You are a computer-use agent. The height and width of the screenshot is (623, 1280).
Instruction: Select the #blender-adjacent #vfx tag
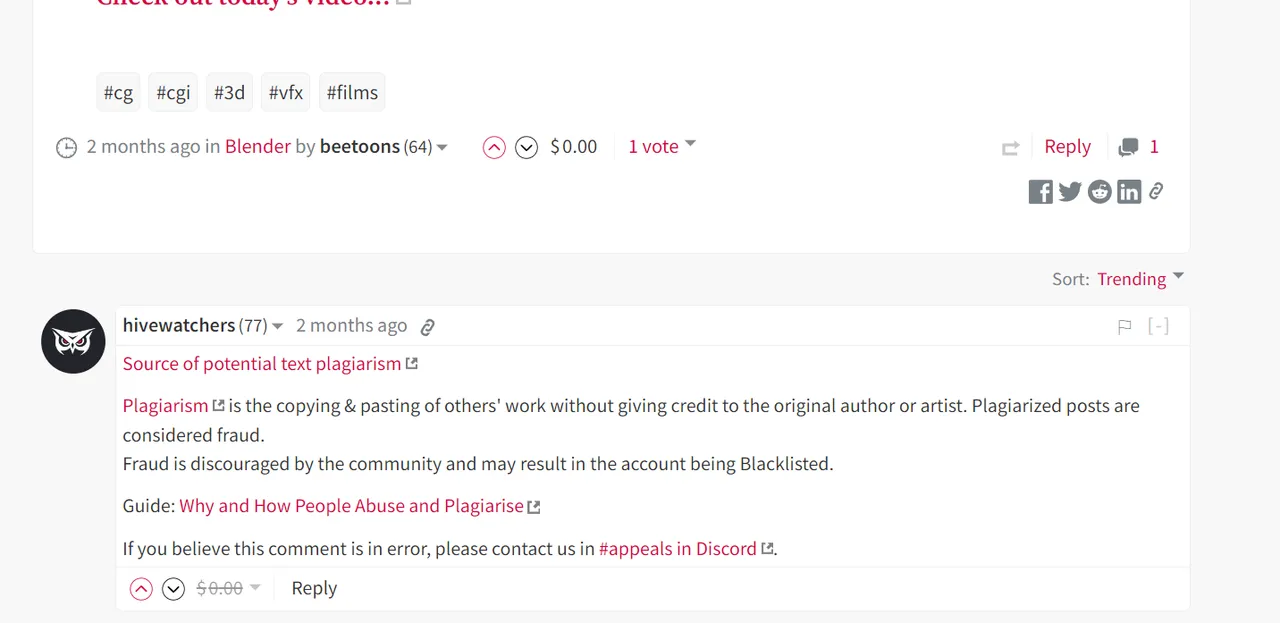click(x=286, y=92)
